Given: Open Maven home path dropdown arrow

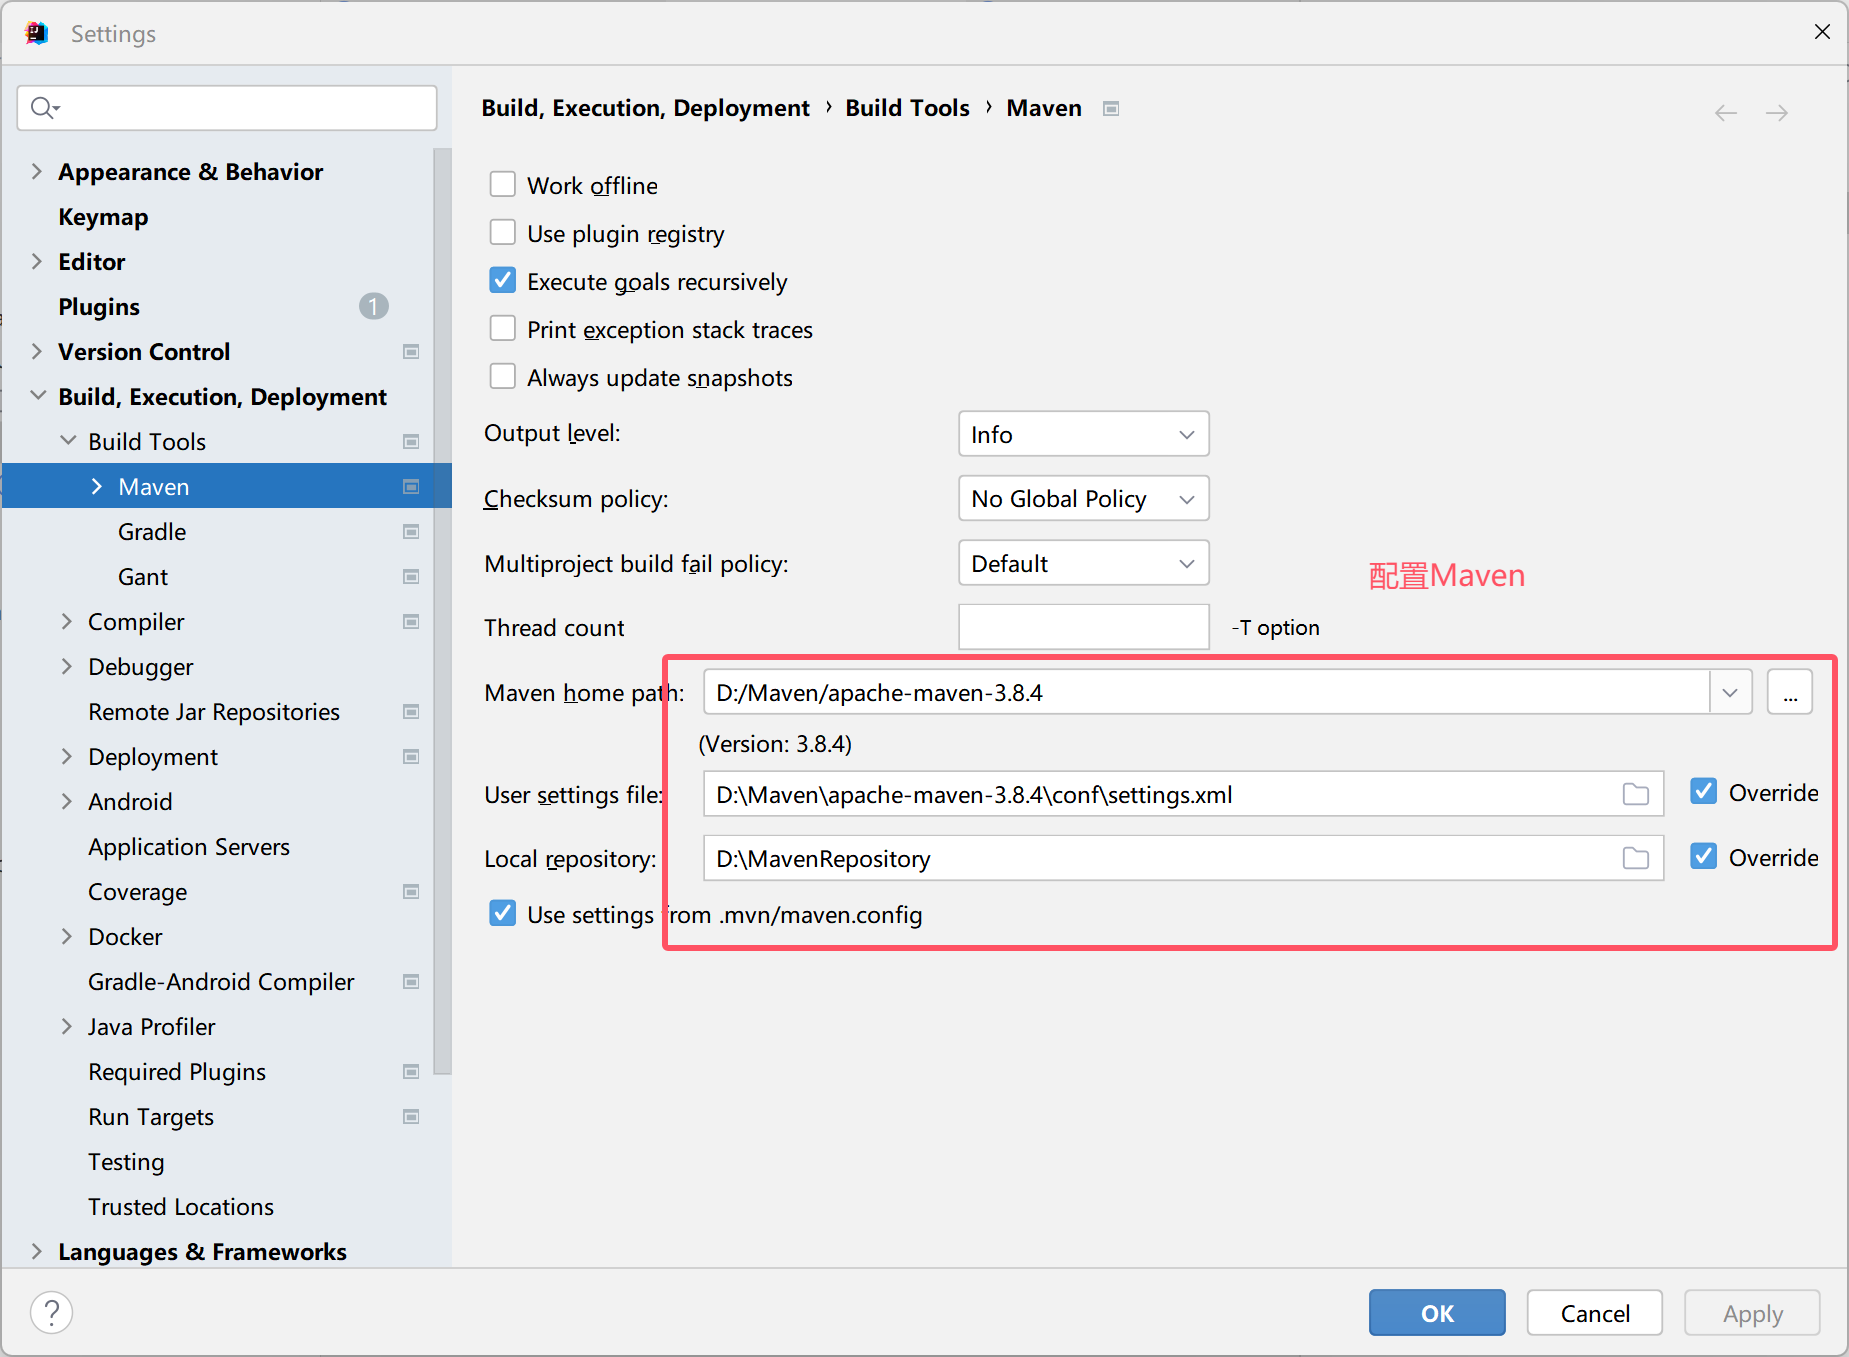Looking at the screenshot, I should pos(1730,692).
